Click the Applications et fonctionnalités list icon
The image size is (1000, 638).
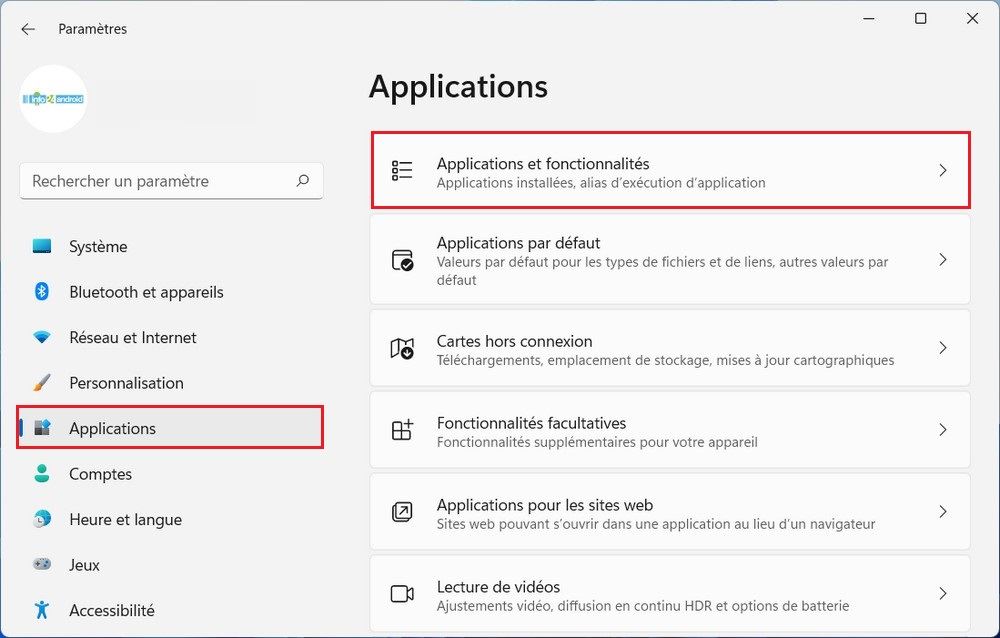tap(403, 170)
